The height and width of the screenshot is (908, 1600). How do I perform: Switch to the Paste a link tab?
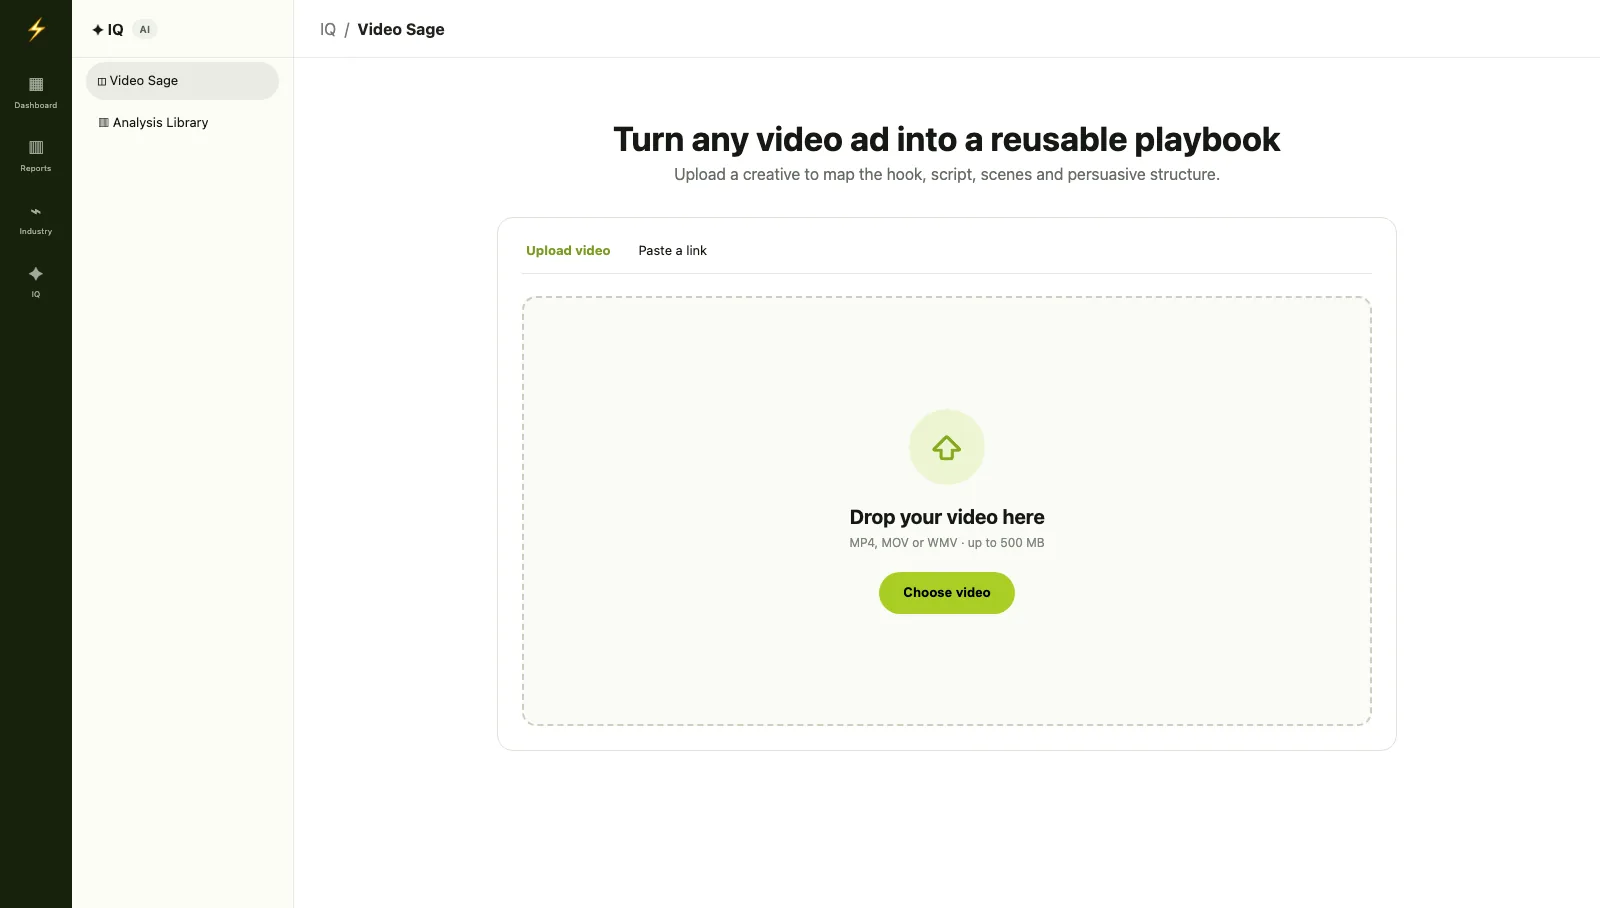point(672,251)
